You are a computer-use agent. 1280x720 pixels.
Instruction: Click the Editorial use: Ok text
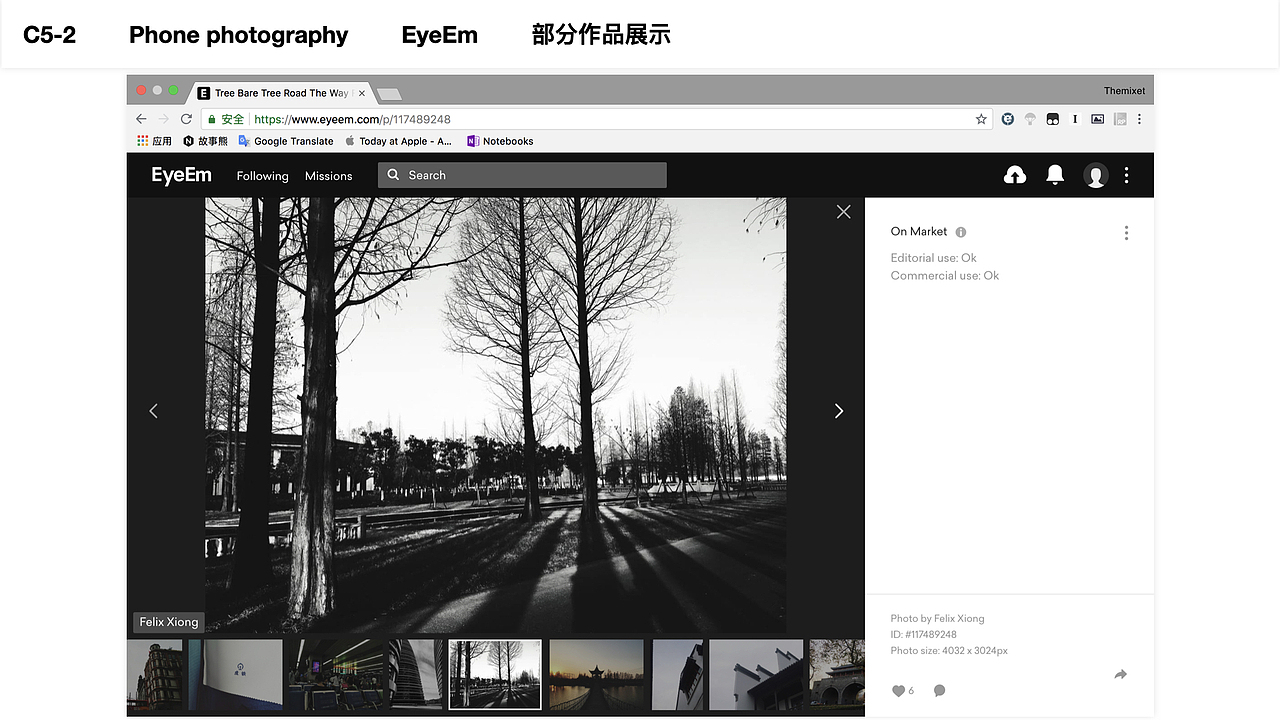click(x=934, y=258)
